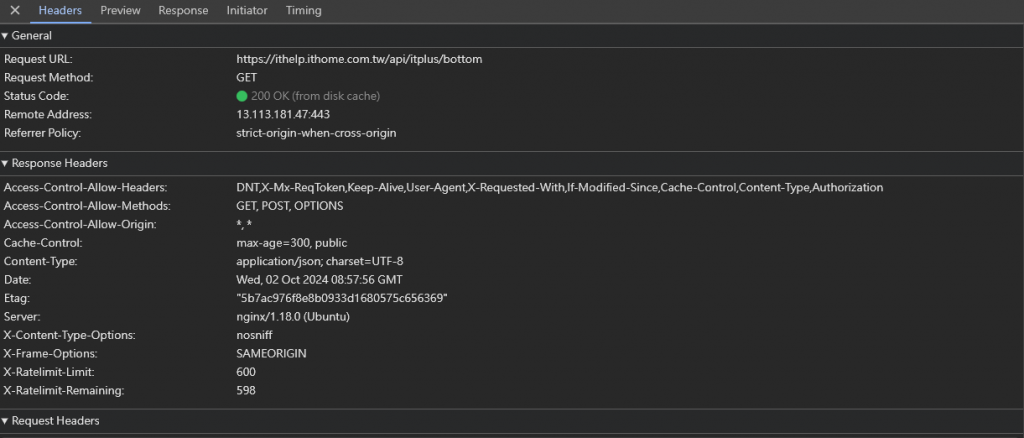Click the Etag header value
The image size is (1024, 438).
341,298
